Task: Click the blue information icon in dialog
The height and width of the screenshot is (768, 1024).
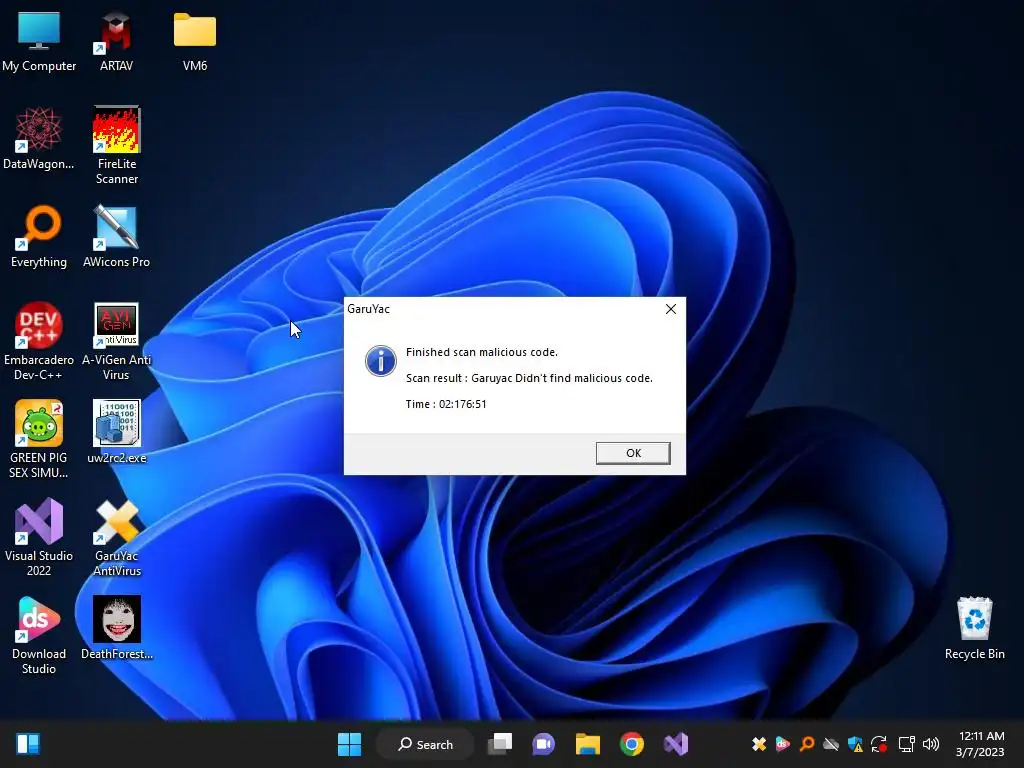Action: point(381,360)
